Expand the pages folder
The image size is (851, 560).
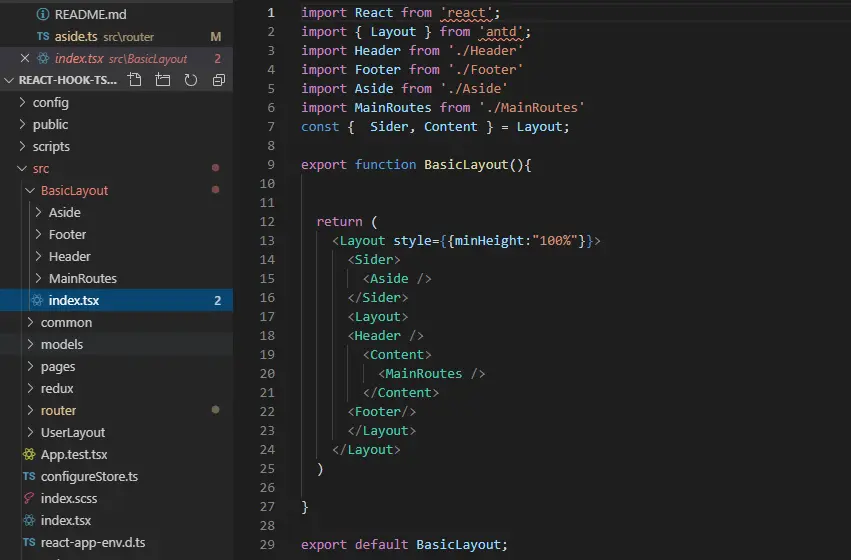point(30,366)
